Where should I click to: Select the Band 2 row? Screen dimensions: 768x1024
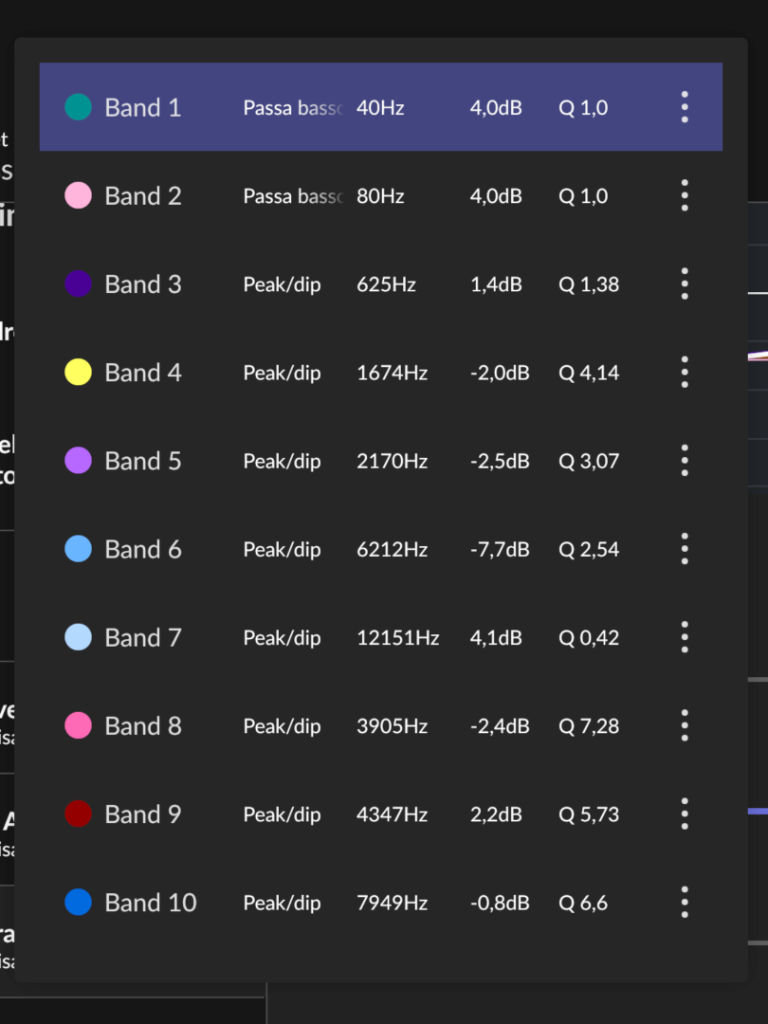tap(381, 196)
